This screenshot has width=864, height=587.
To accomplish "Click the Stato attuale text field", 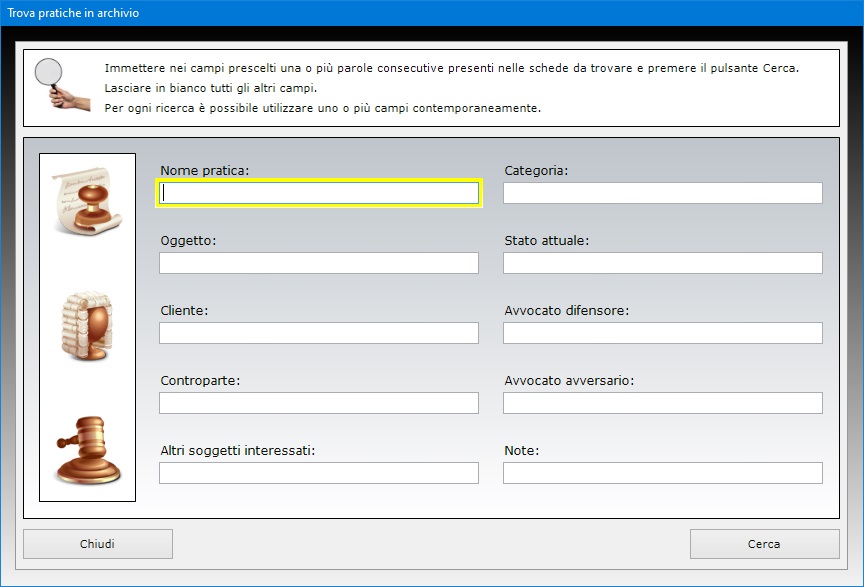I will point(662,263).
